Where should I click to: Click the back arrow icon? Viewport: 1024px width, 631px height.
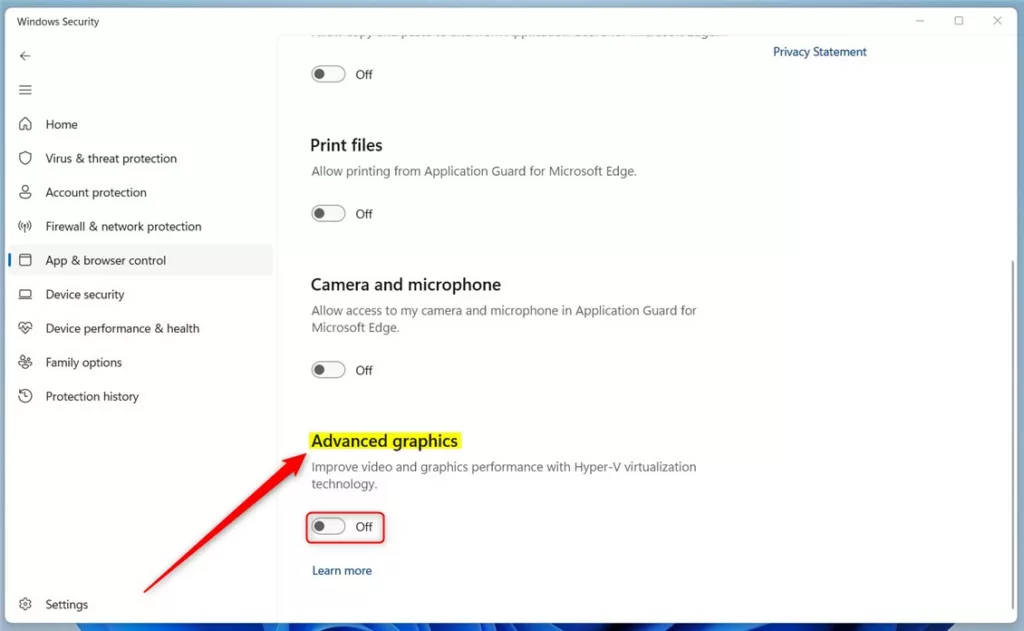coord(25,56)
